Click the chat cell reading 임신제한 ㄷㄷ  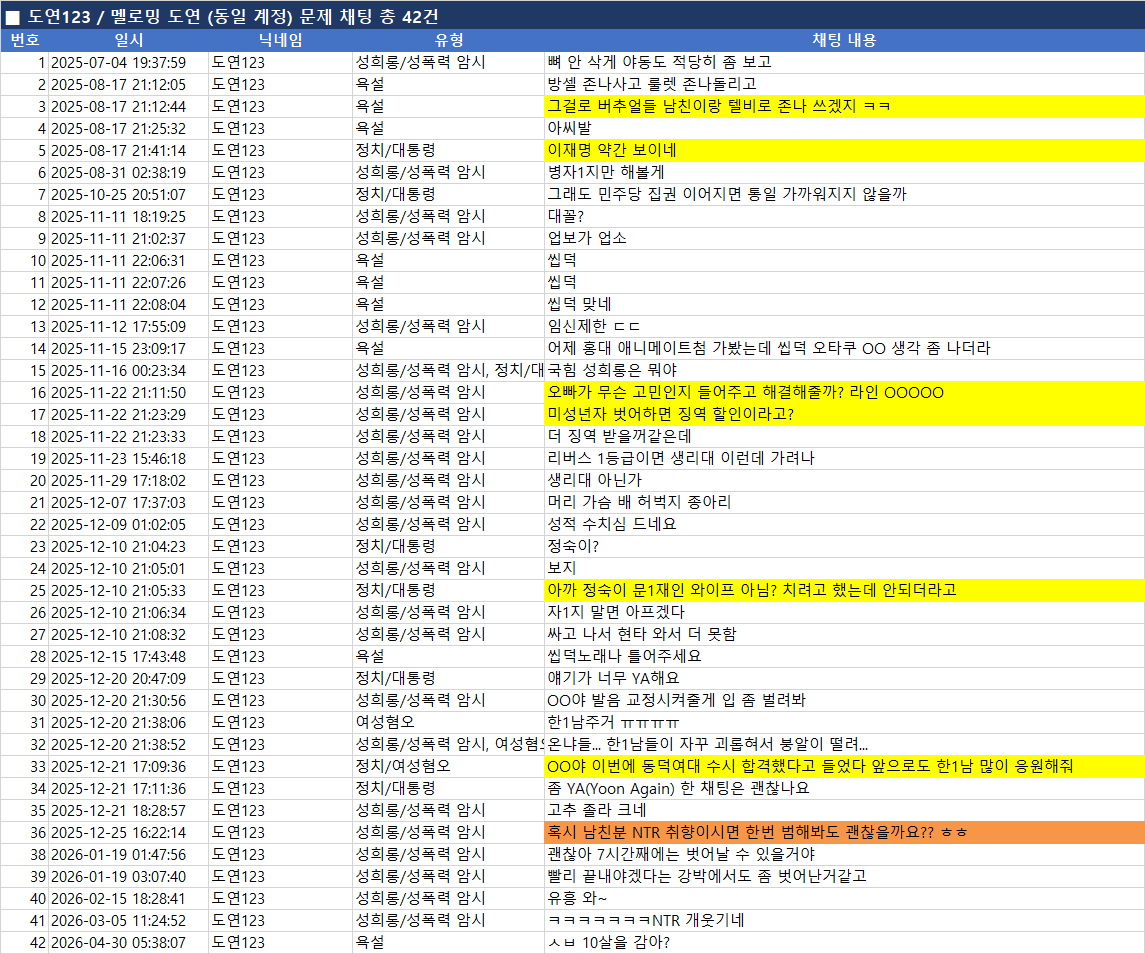click(x=844, y=327)
